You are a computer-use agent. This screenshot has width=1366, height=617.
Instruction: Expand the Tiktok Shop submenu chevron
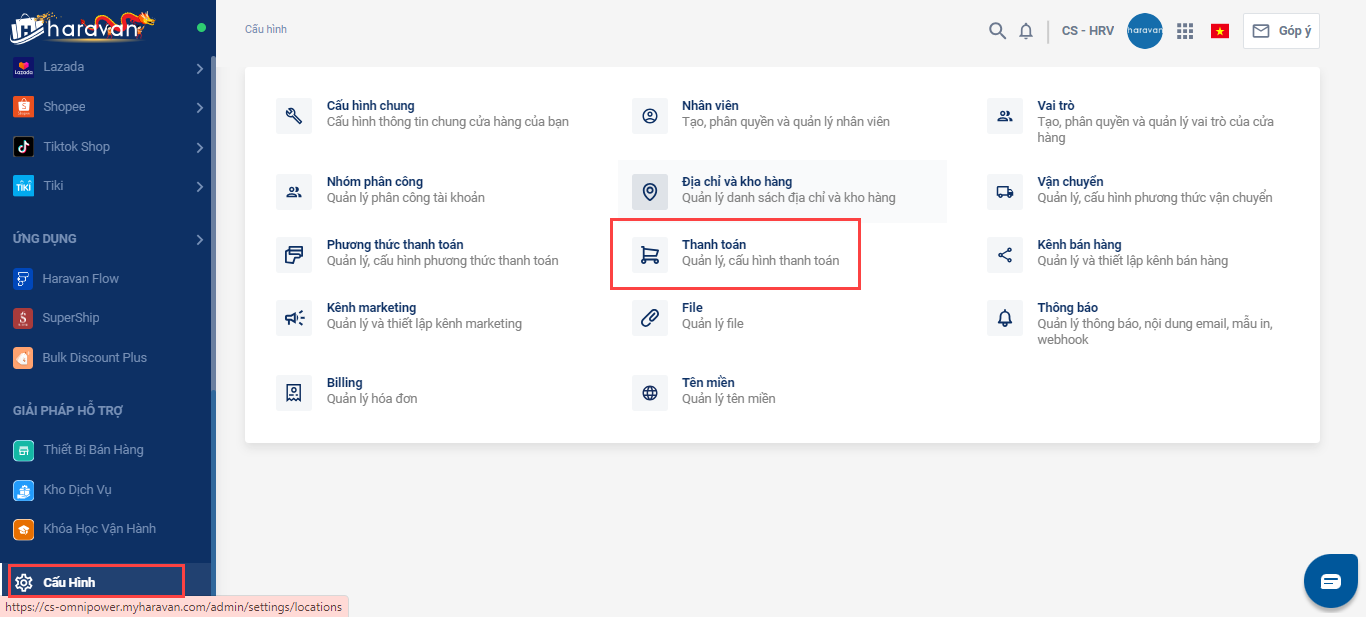coord(200,147)
